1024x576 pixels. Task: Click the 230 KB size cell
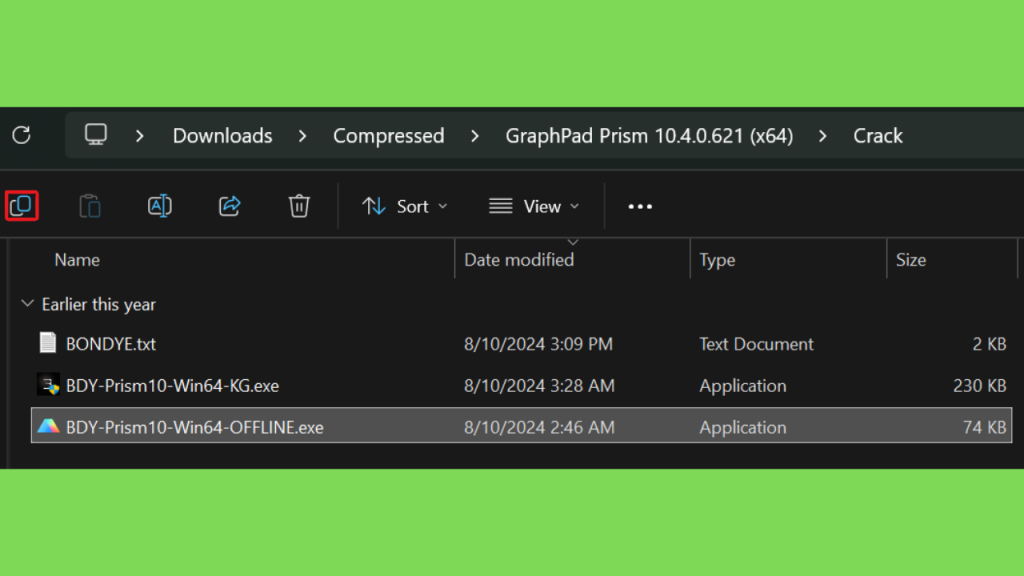pos(980,385)
